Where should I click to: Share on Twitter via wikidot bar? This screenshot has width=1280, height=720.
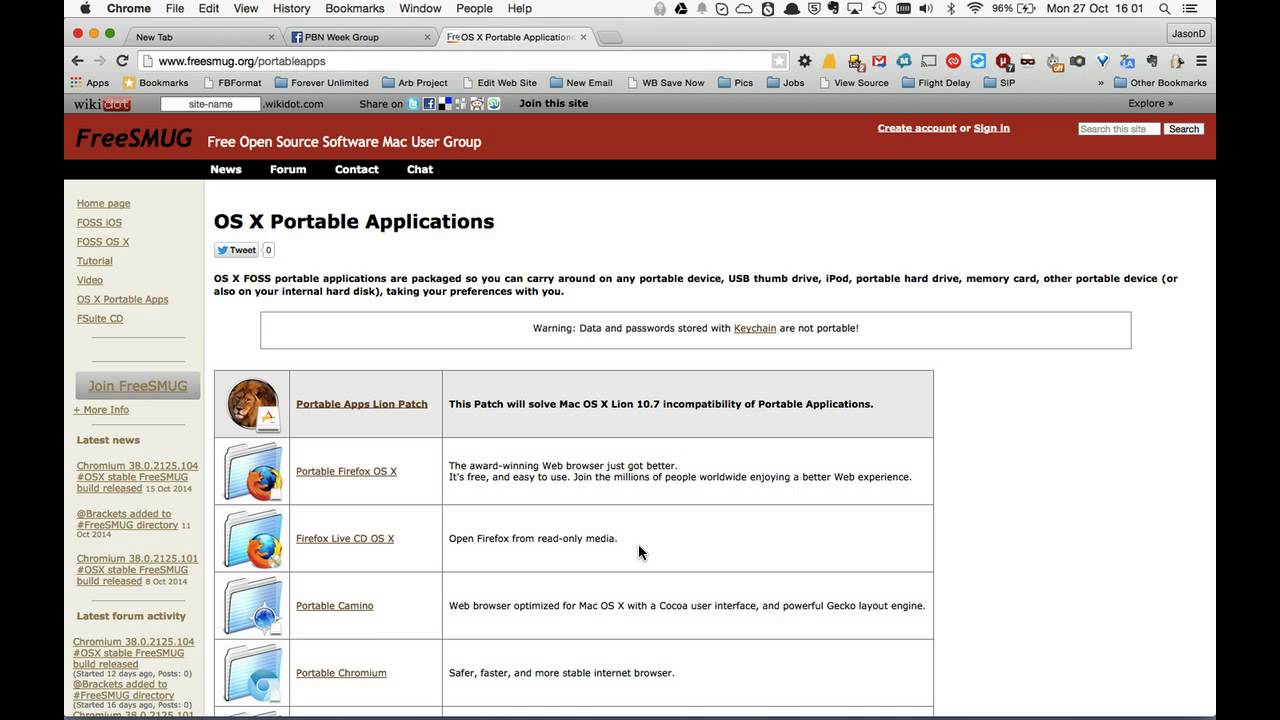413,103
